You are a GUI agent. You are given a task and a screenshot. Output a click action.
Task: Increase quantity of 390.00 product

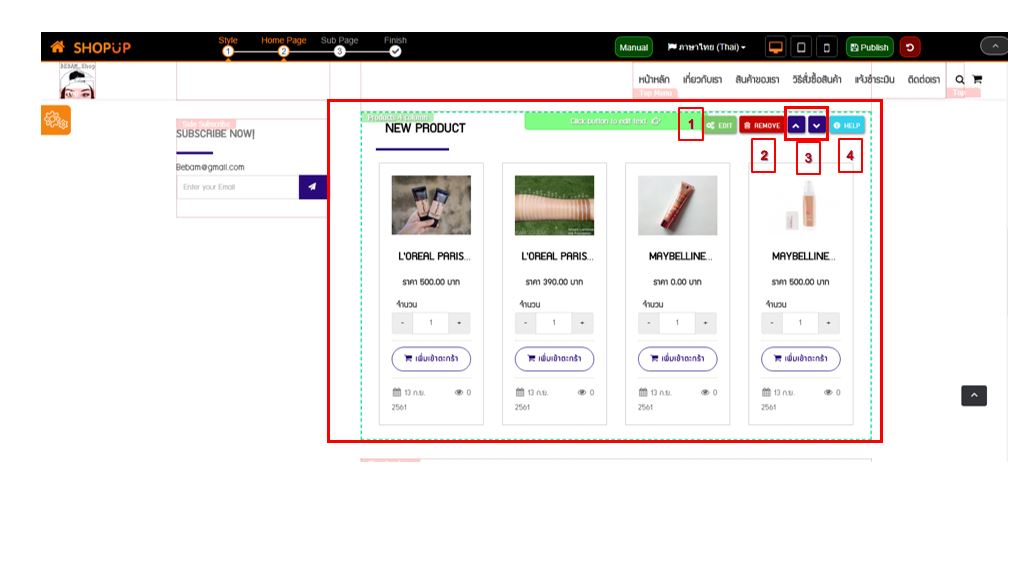click(x=583, y=323)
